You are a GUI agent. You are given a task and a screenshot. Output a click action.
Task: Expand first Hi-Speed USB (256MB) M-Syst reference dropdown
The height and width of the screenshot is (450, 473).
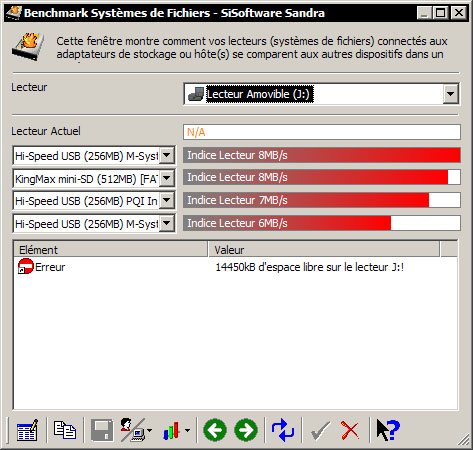(167, 155)
